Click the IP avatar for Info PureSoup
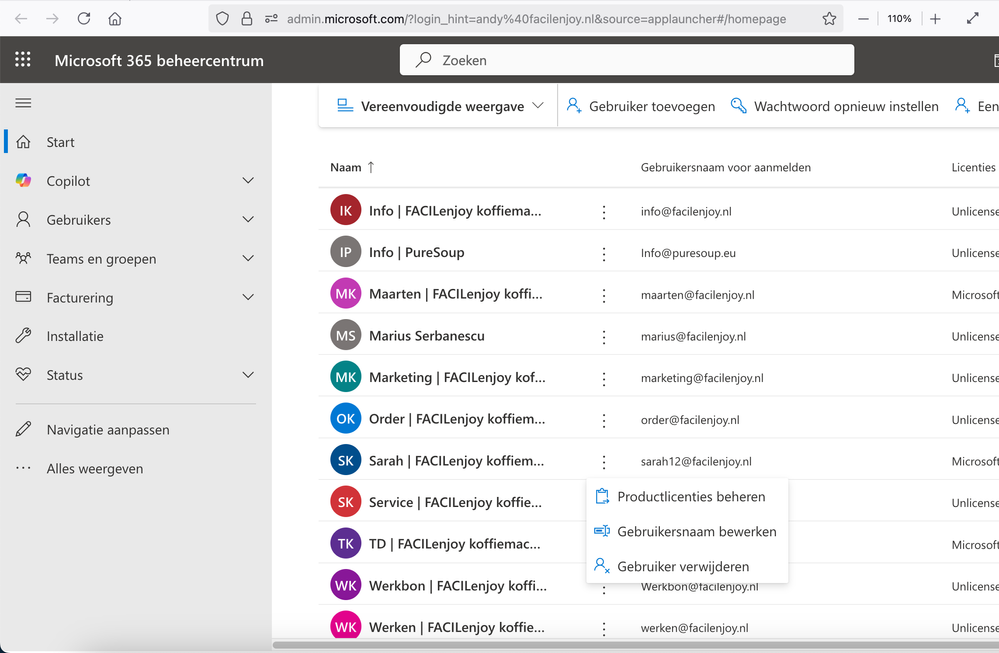Image resolution: width=999 pixels, height=653 pixels. click(345, 252)
